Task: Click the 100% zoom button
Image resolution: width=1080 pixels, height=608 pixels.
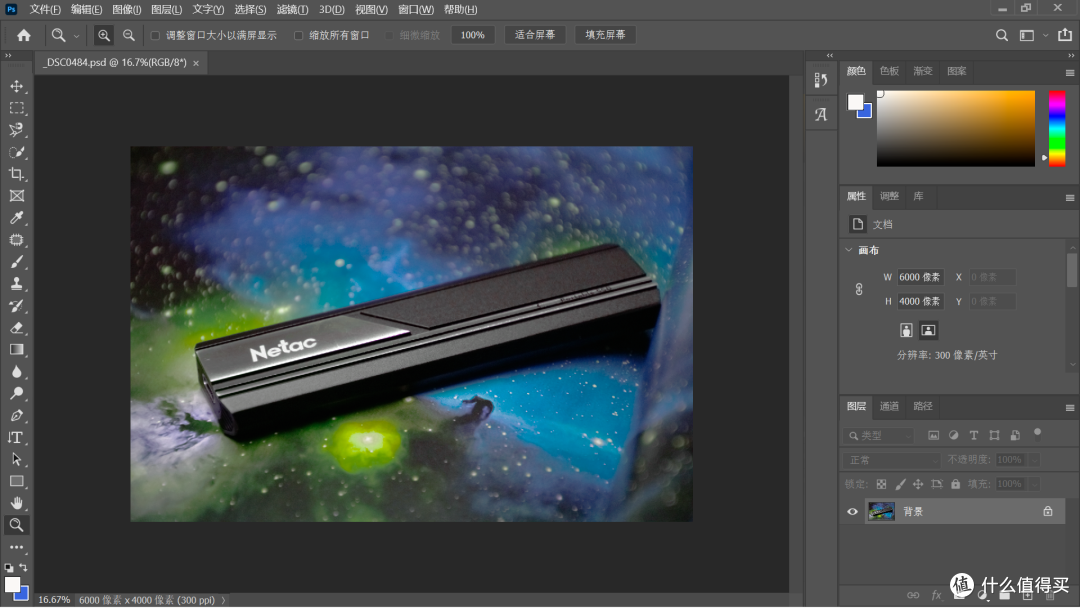Action: pos(472,35)
